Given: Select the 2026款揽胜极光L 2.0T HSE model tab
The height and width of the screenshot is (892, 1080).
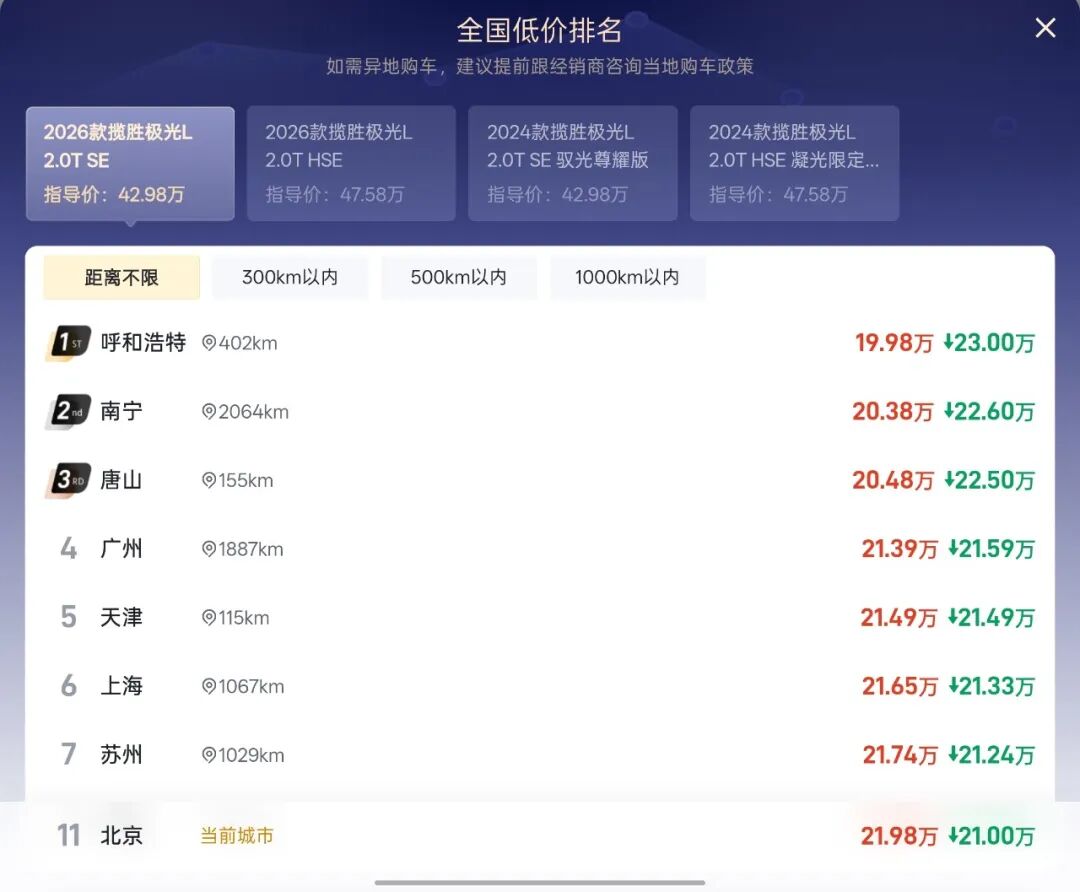Looking at the screenshot, I should click(x=351, y=164).
